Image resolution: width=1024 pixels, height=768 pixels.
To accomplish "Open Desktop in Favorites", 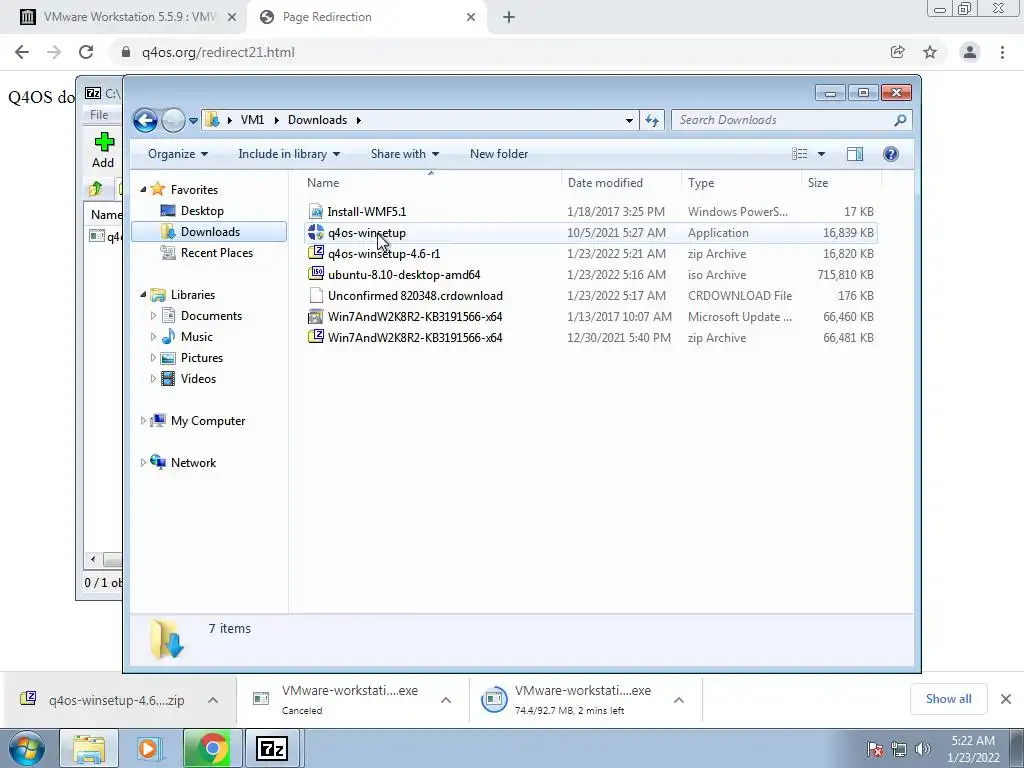I will (202, 211).
